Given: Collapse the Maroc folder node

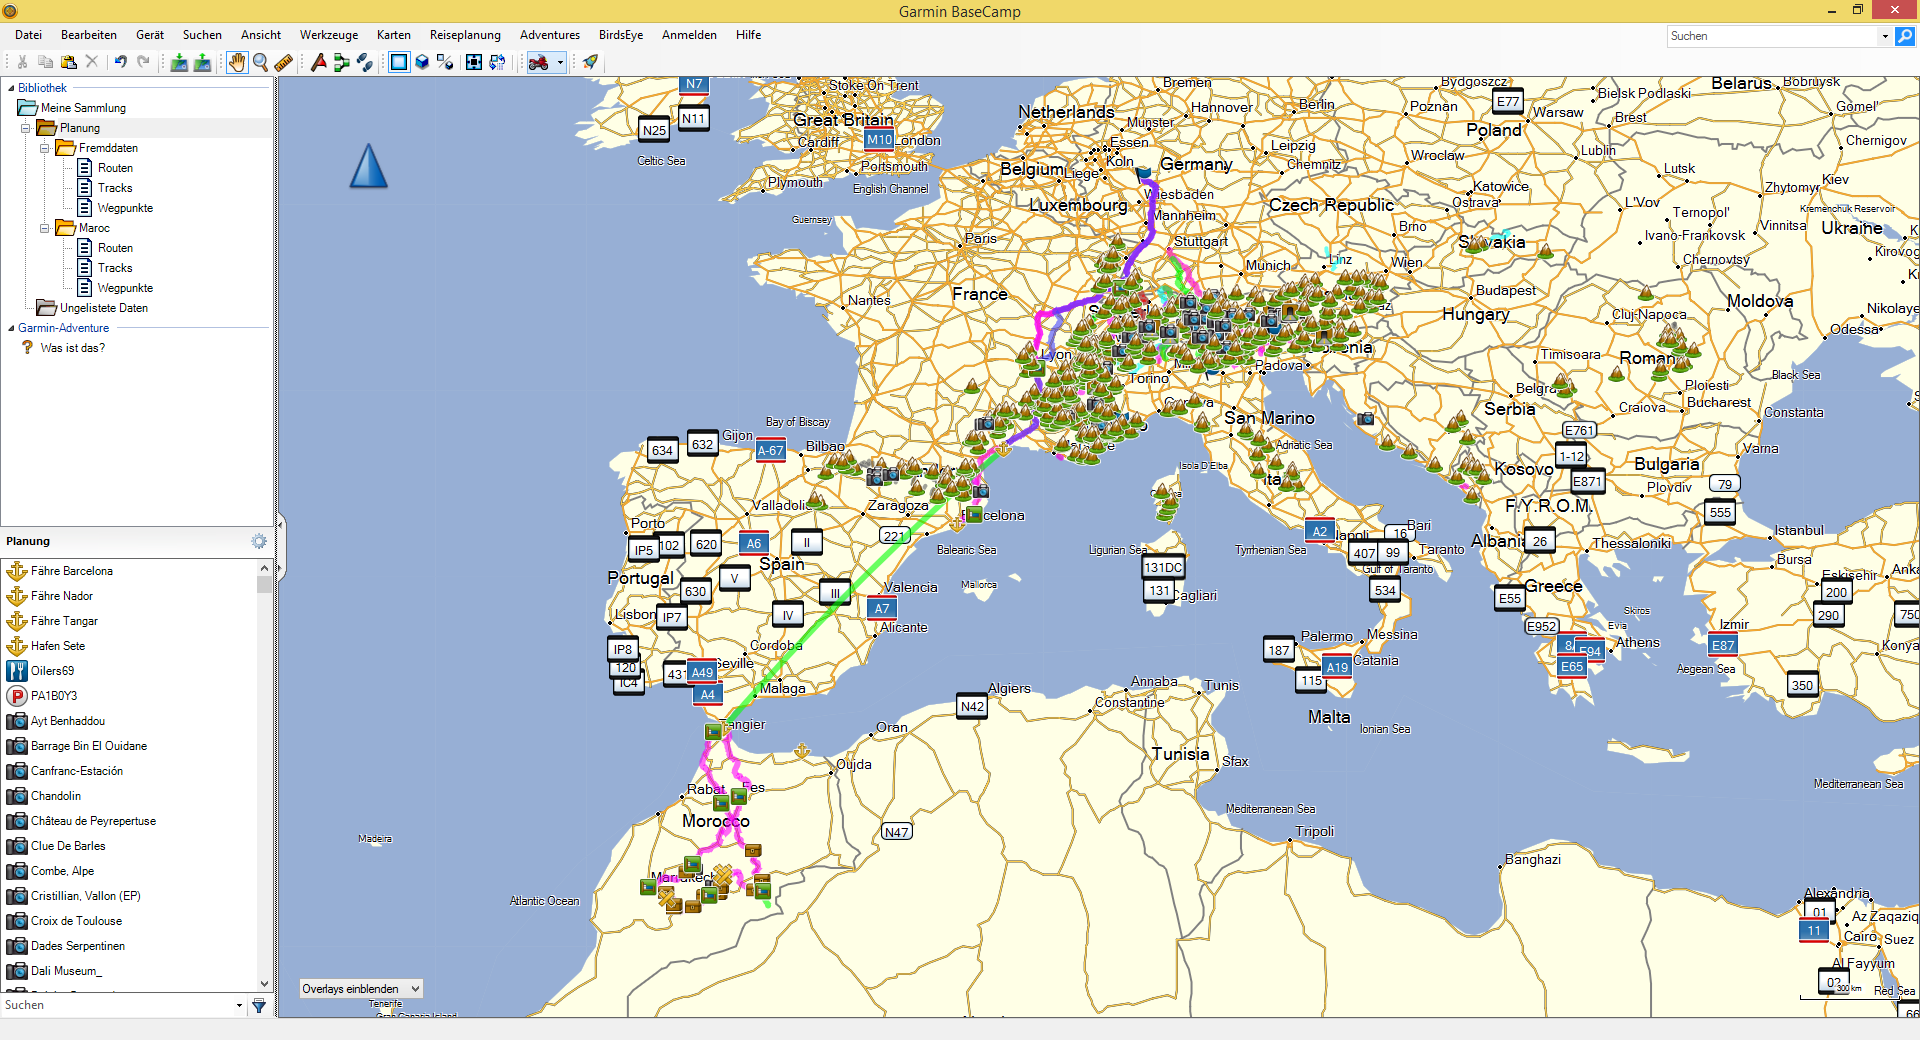Looking at the screenshot, I should (x=45, y=228).
